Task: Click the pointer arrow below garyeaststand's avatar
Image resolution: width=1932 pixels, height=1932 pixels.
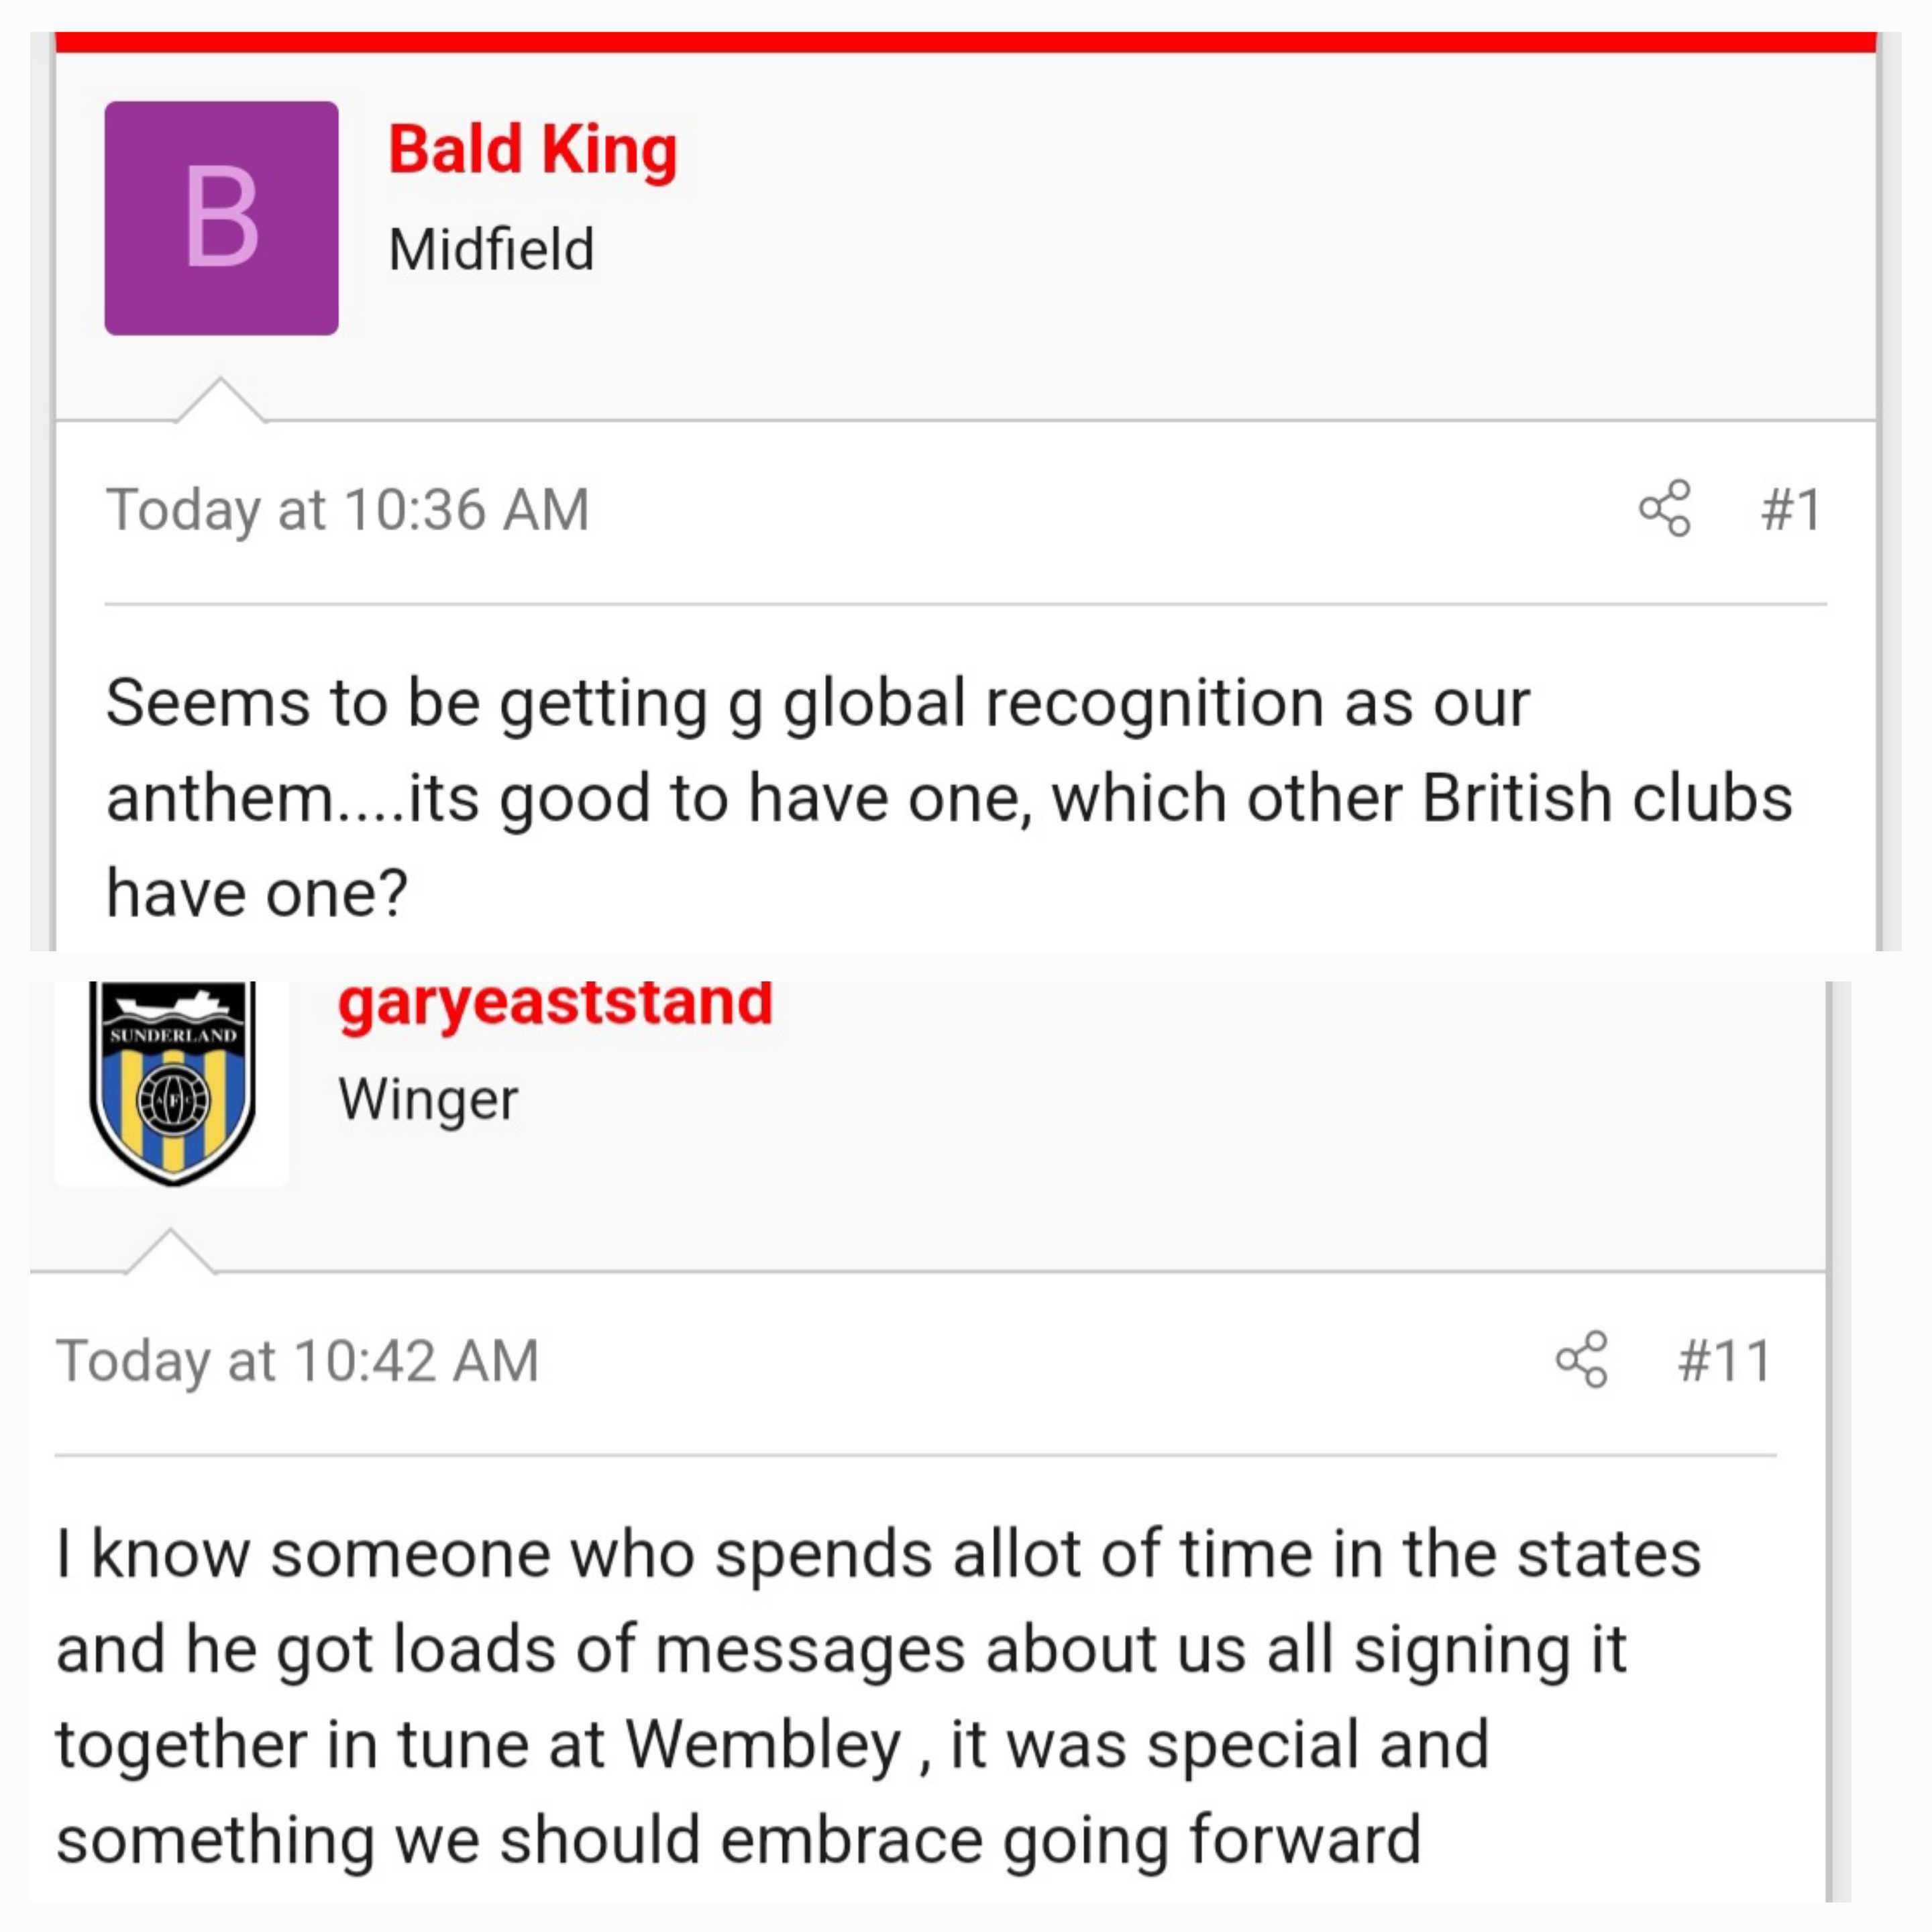Action: pos(170,1251)
